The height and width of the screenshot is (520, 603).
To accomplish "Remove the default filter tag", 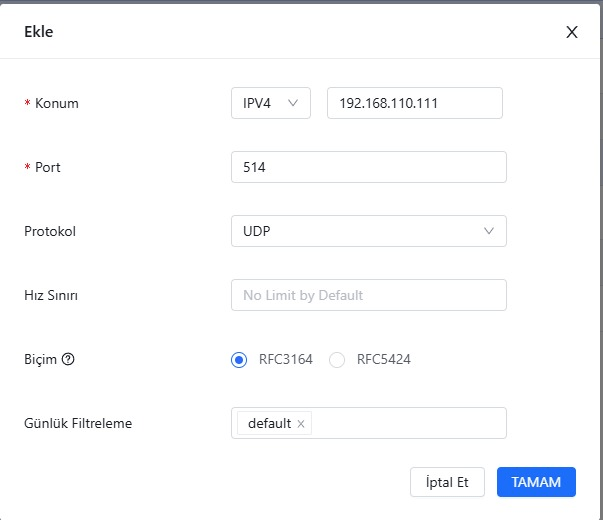I will click(301, 424).
